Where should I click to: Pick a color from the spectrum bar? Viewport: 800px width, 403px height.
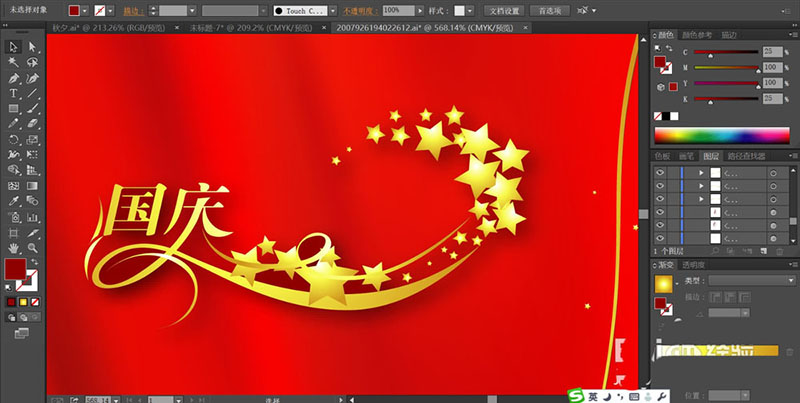722,135
